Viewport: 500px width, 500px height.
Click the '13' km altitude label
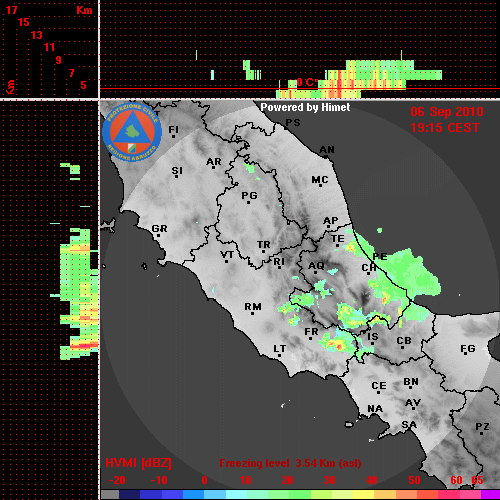click(37, 35)
